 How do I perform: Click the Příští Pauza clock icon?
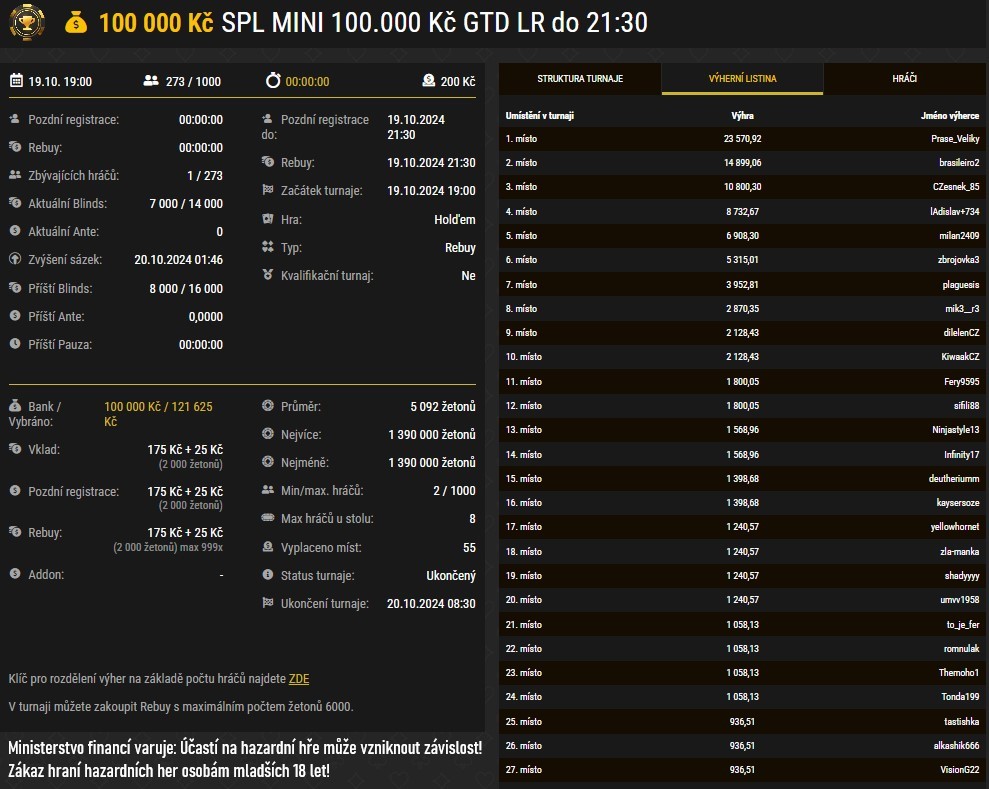15,344
